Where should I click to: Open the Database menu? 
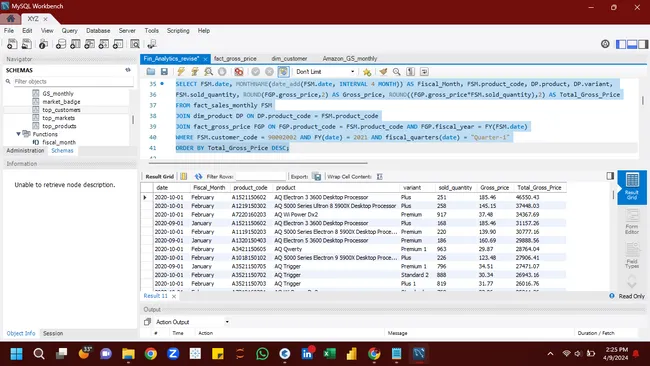[98, 31]
